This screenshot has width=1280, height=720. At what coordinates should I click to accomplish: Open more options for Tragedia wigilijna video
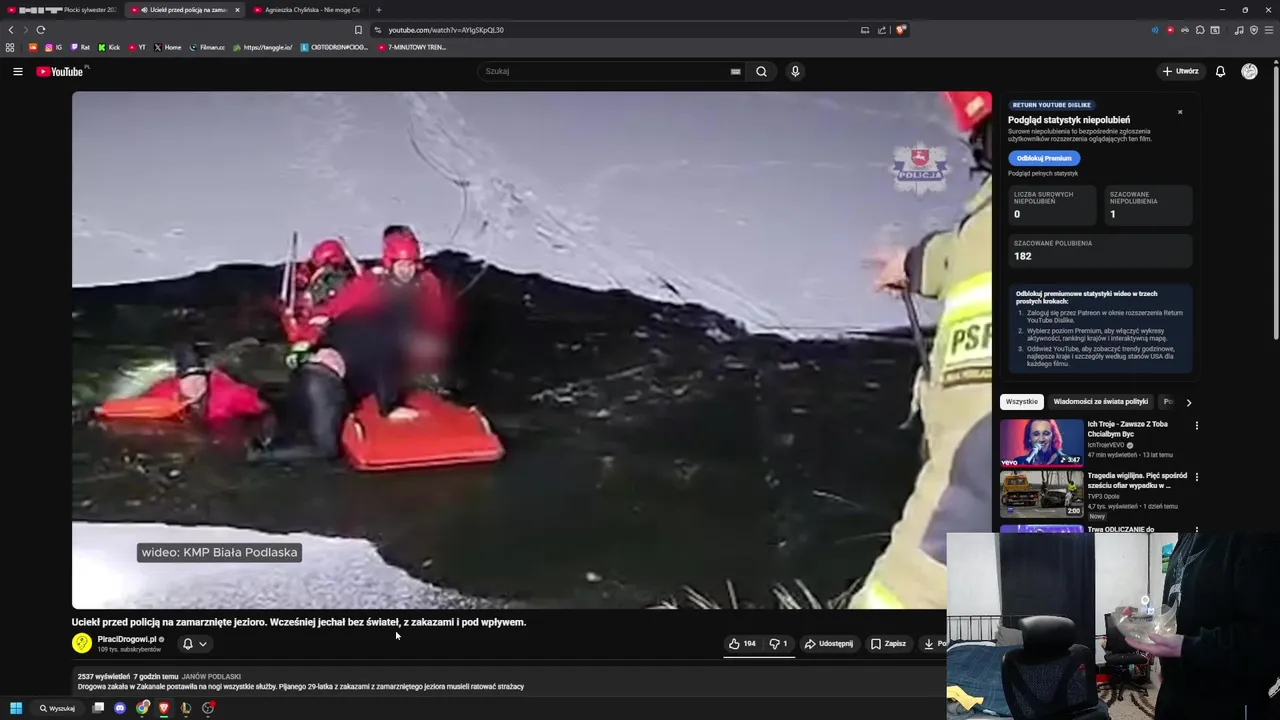(x=1196, y=477)
